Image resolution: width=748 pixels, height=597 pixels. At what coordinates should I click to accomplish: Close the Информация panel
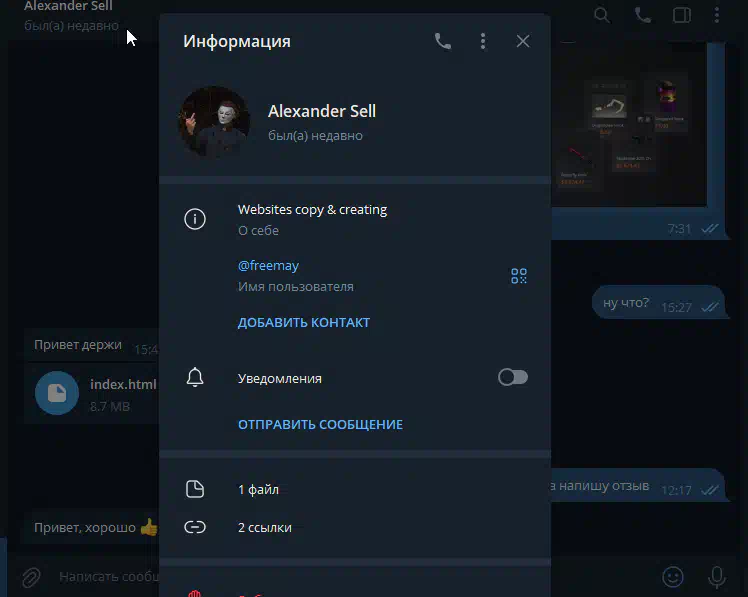click(523, 42)
